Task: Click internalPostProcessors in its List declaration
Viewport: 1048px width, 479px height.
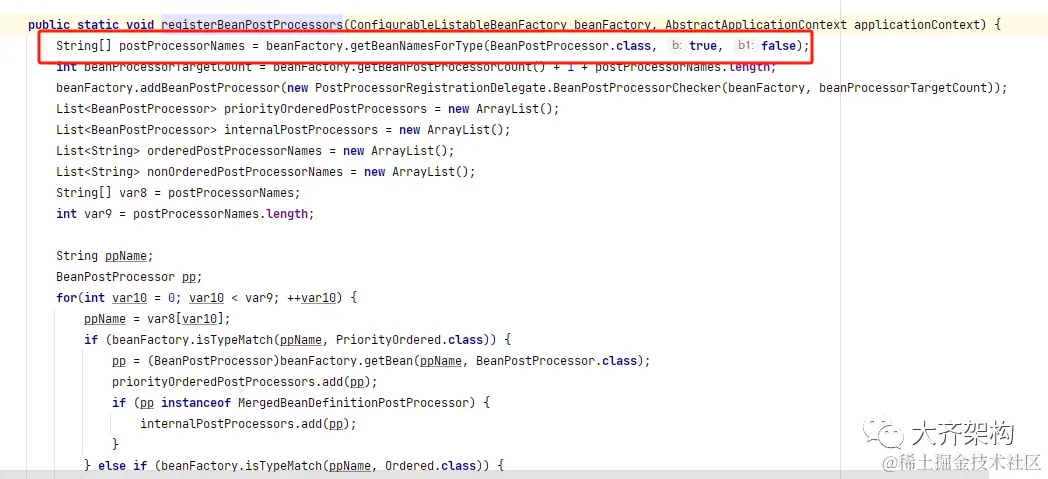Action: pyautogui.click(x=301, y=130)
